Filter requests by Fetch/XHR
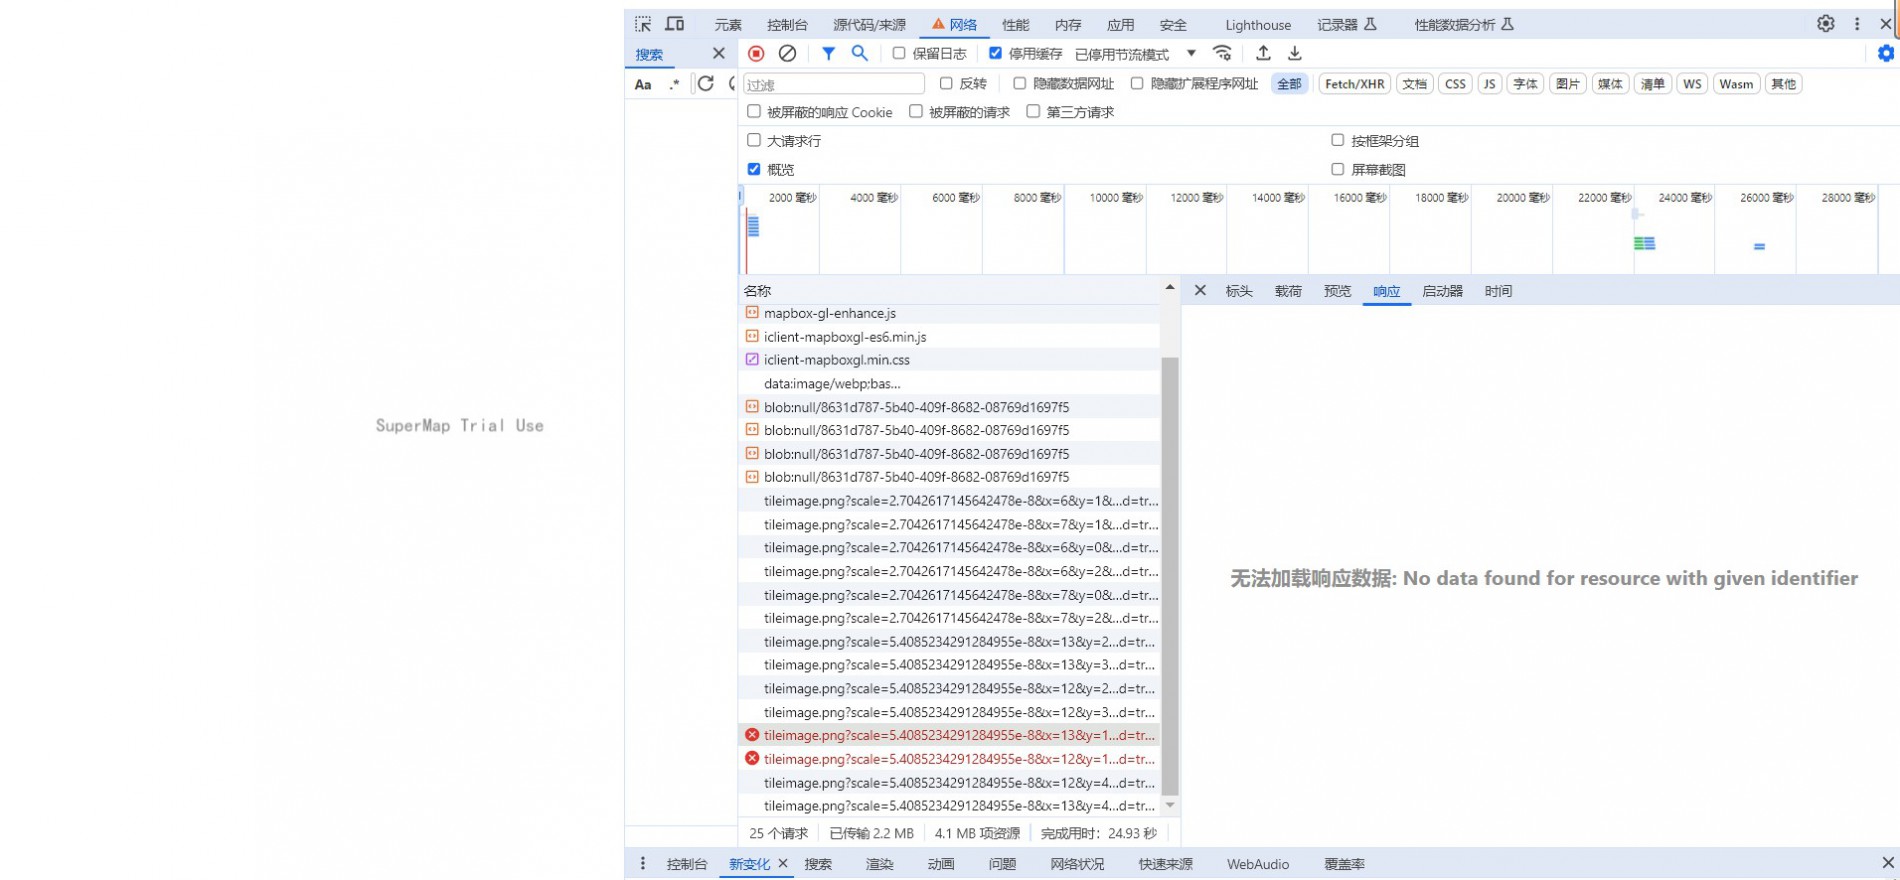Screen dimensions: 1900x880 pyautogui.click(x=1354, y=84)
